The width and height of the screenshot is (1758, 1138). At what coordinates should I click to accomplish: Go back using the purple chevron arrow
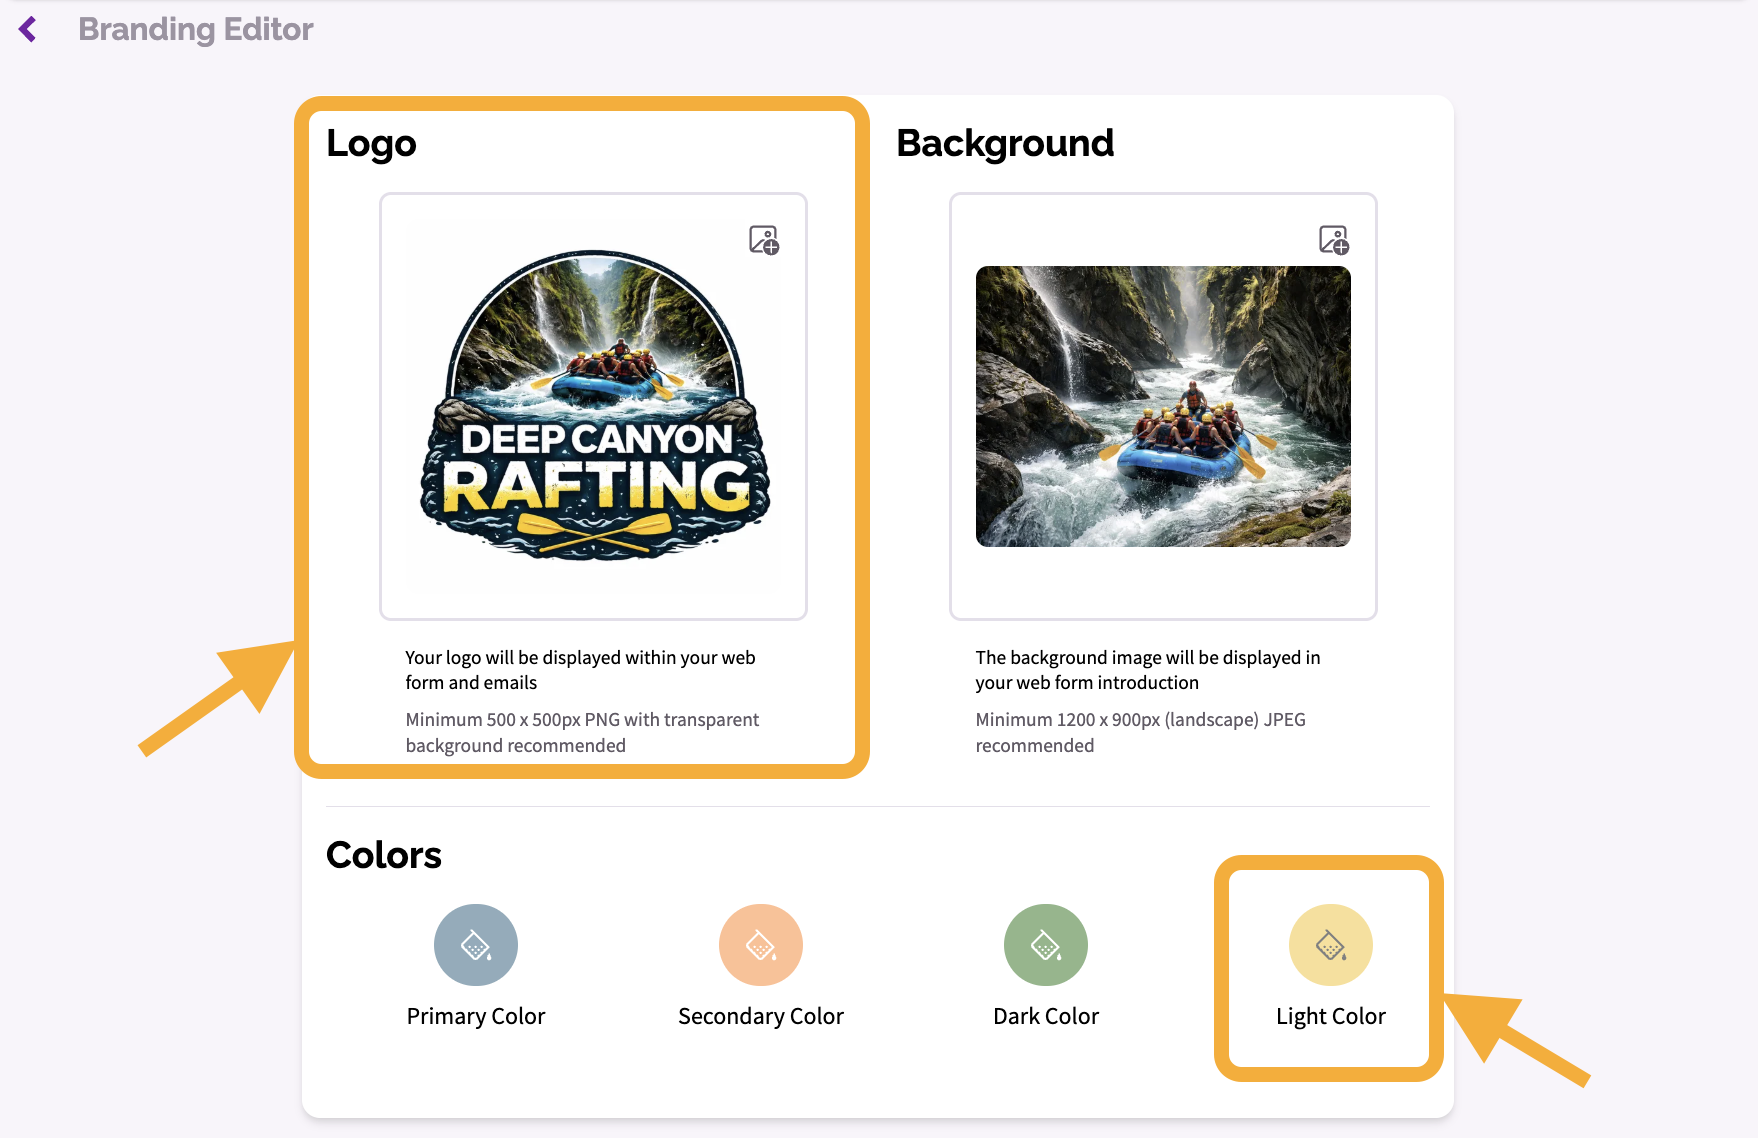point(28,30)
